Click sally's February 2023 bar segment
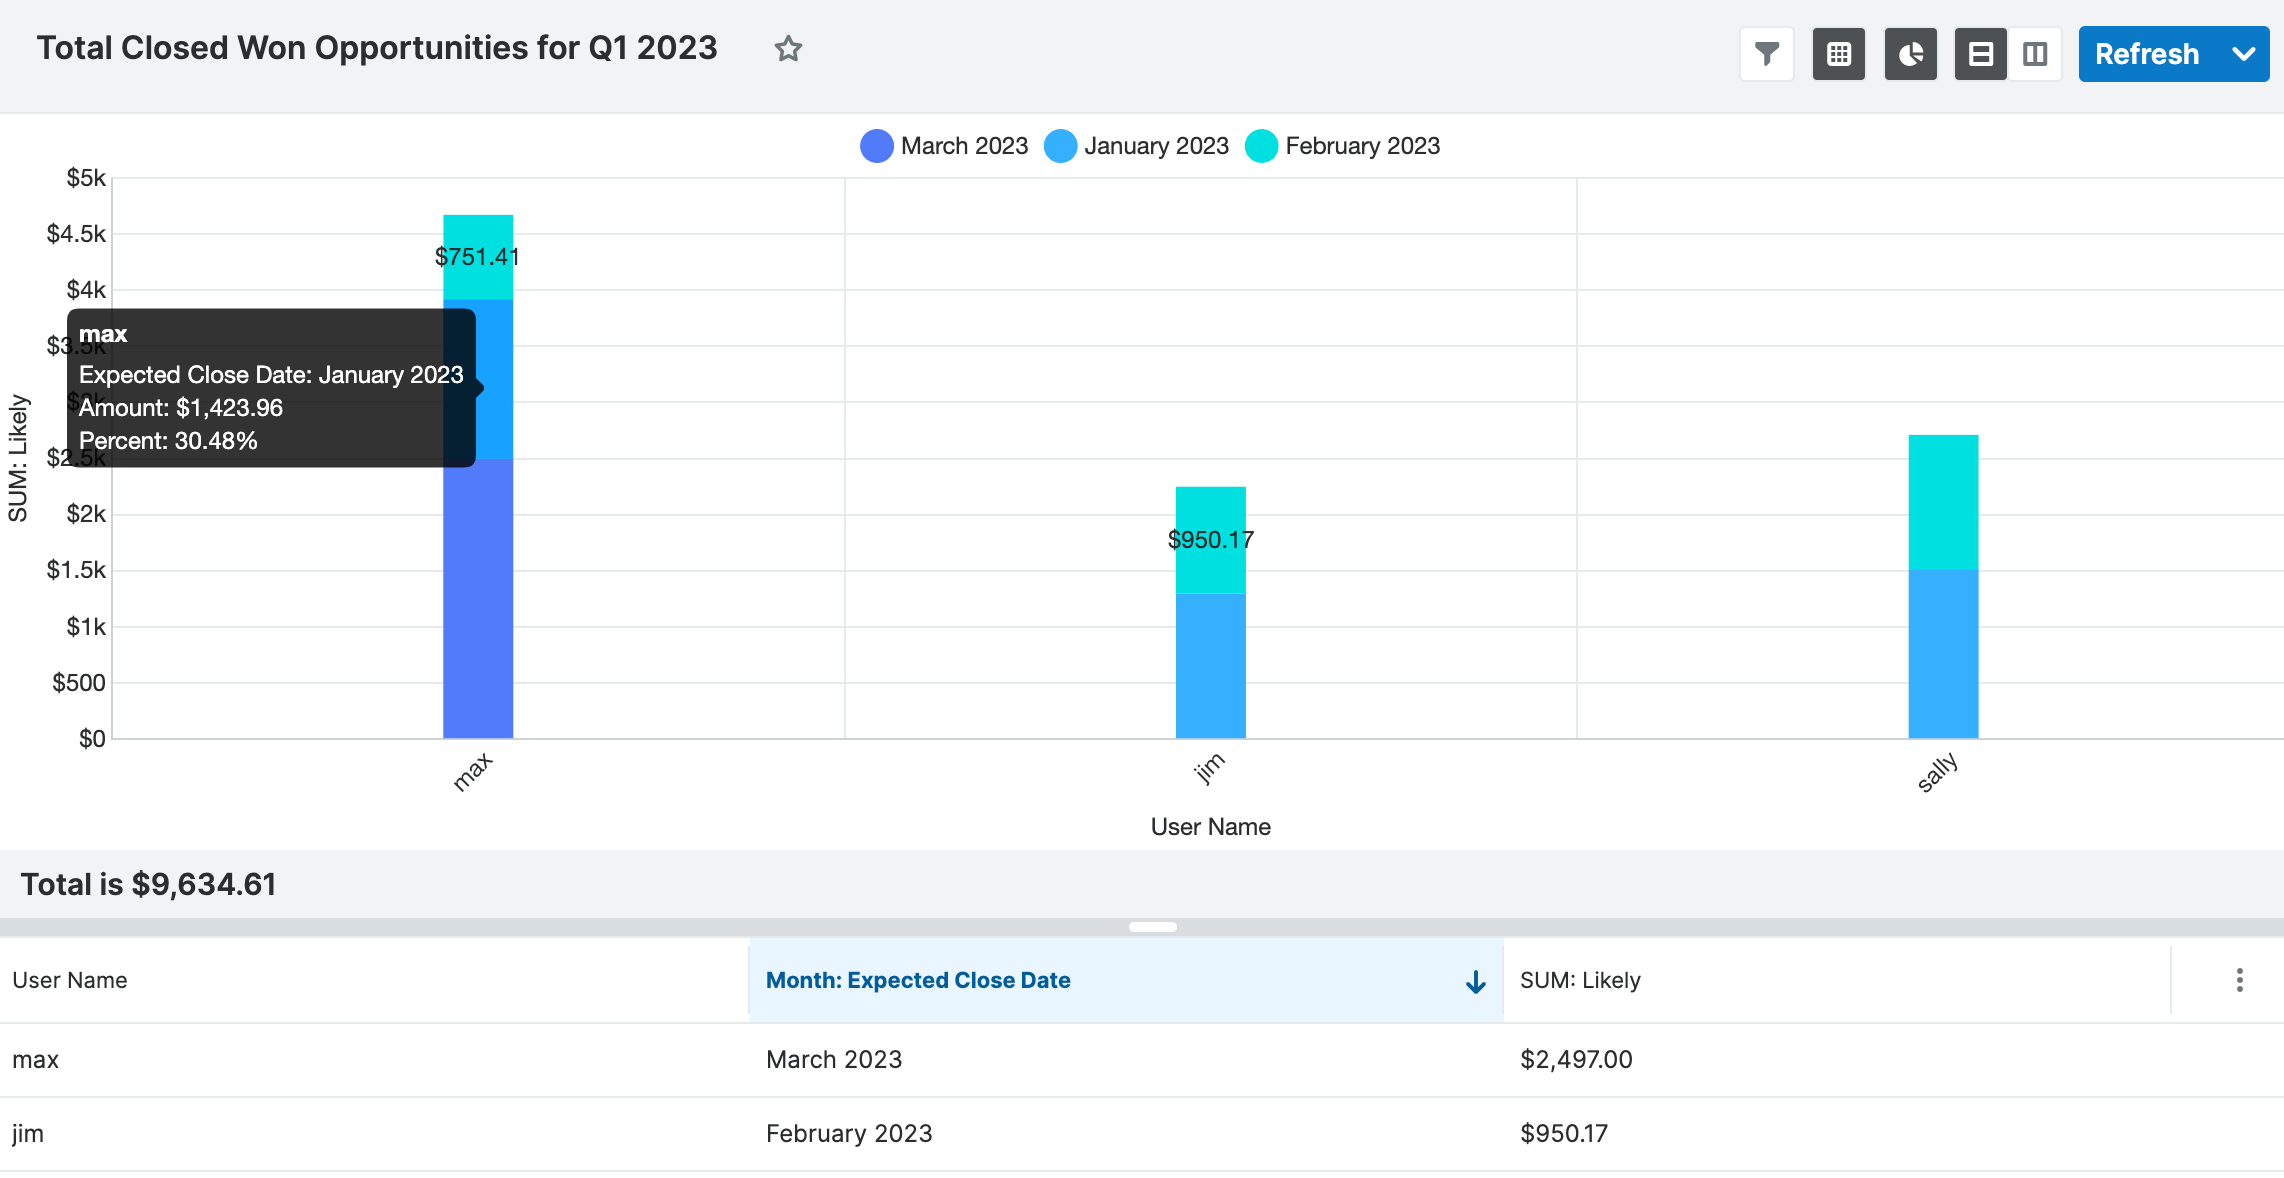The image size is (2284, 1178). click(x=1942, y=502)
